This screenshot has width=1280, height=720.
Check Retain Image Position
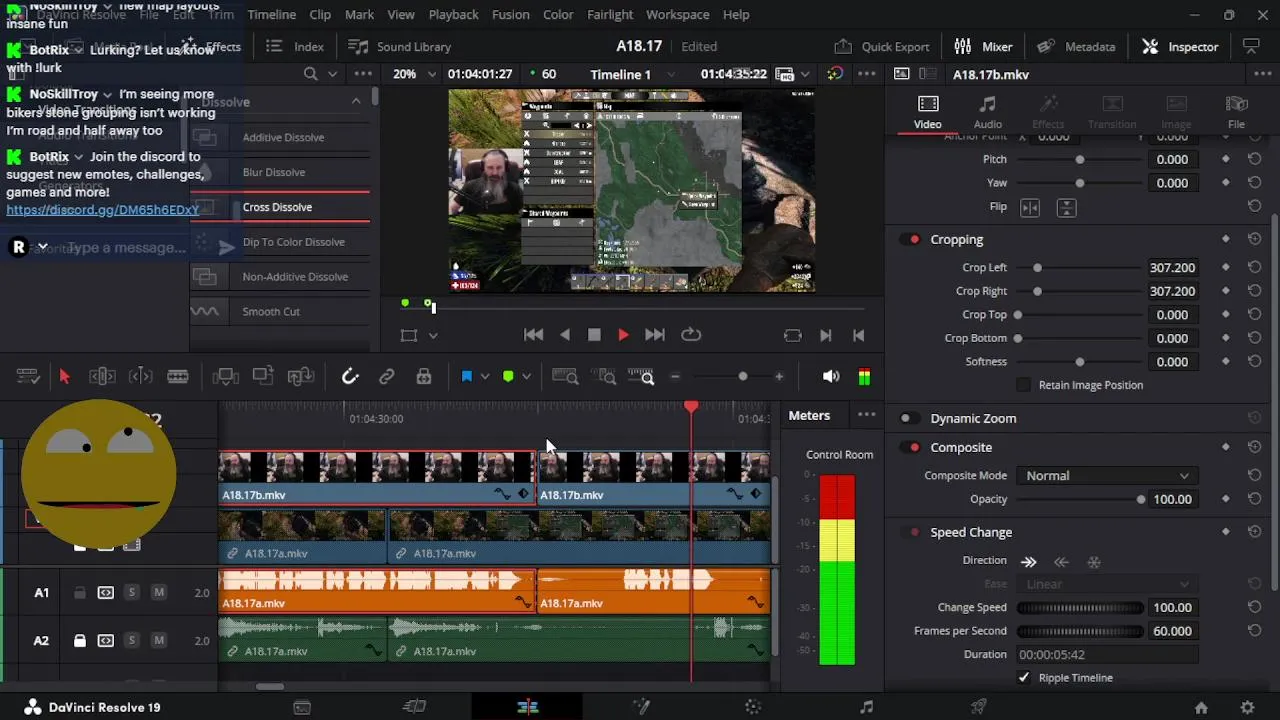(1024, 385)
